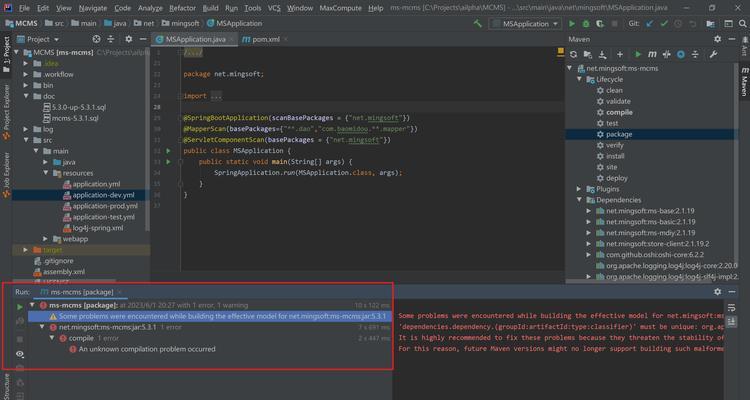750x400 pixels.
Task: Click Git commit checkmark icon
Action: coord(664,23)
